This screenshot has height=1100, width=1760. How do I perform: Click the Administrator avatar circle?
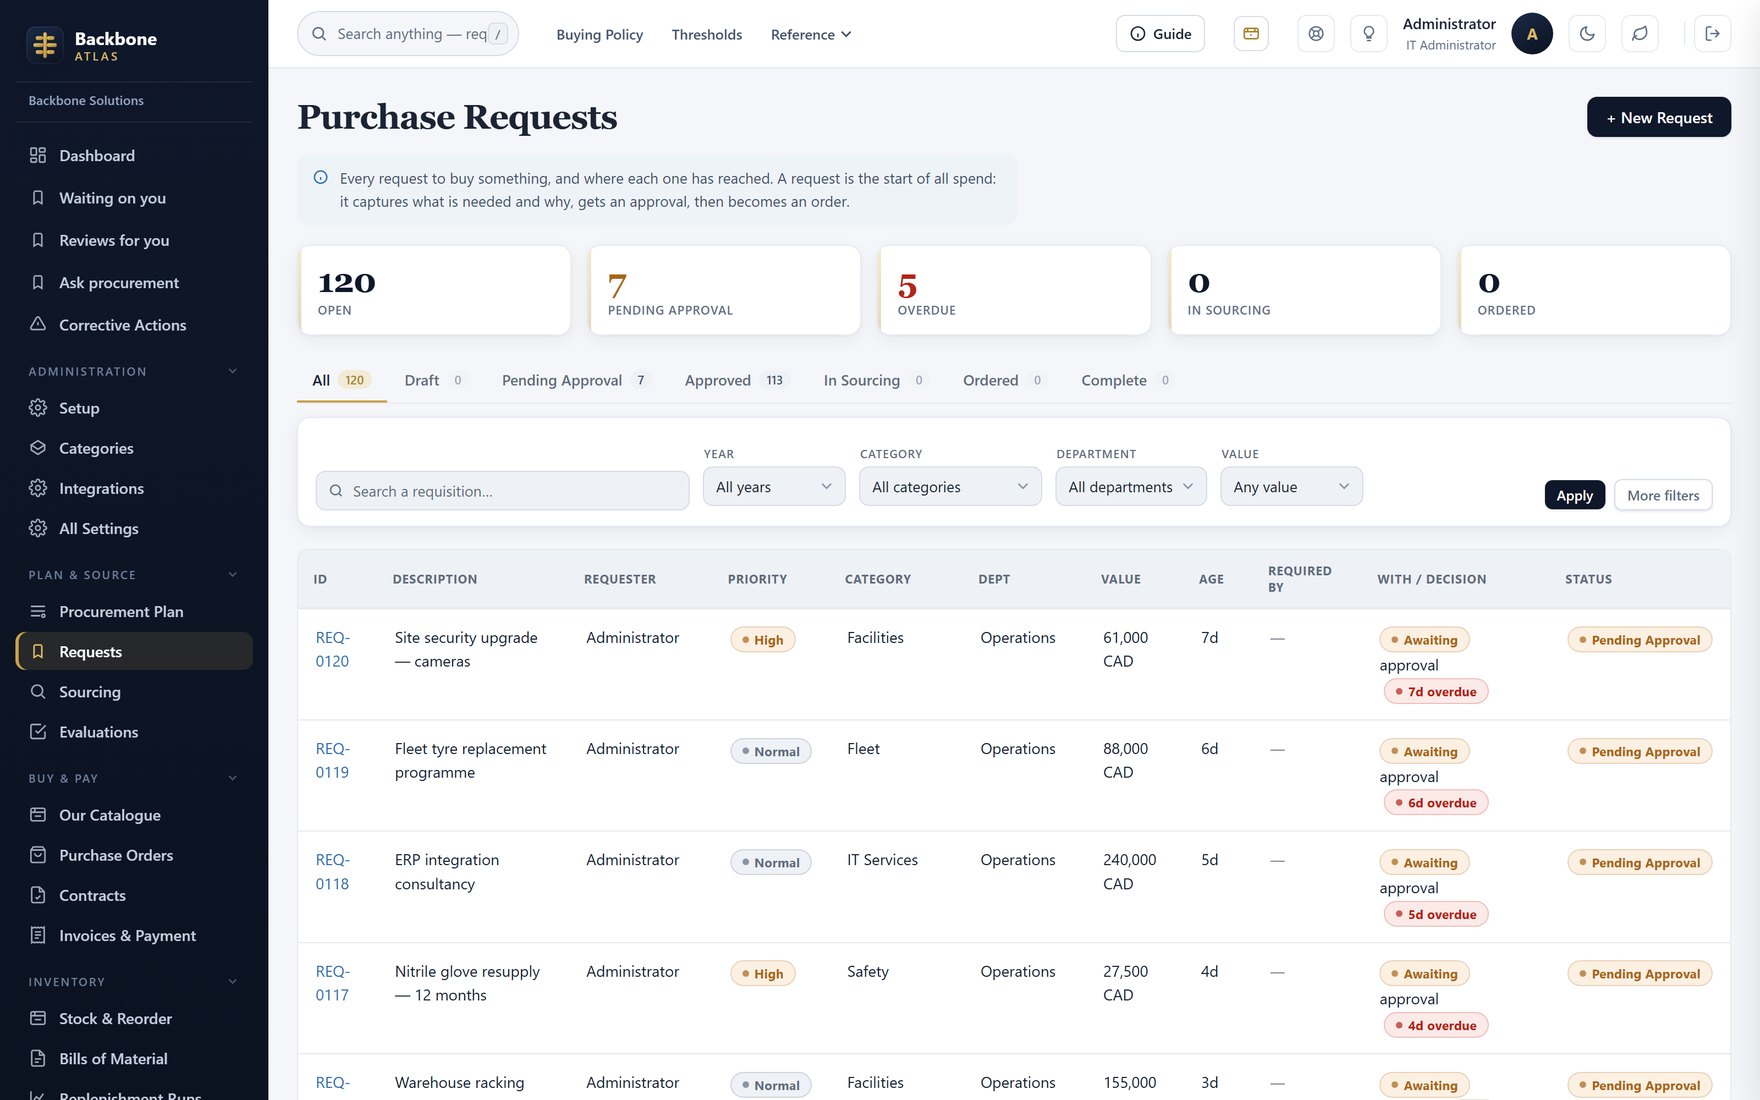[1531, 34]
